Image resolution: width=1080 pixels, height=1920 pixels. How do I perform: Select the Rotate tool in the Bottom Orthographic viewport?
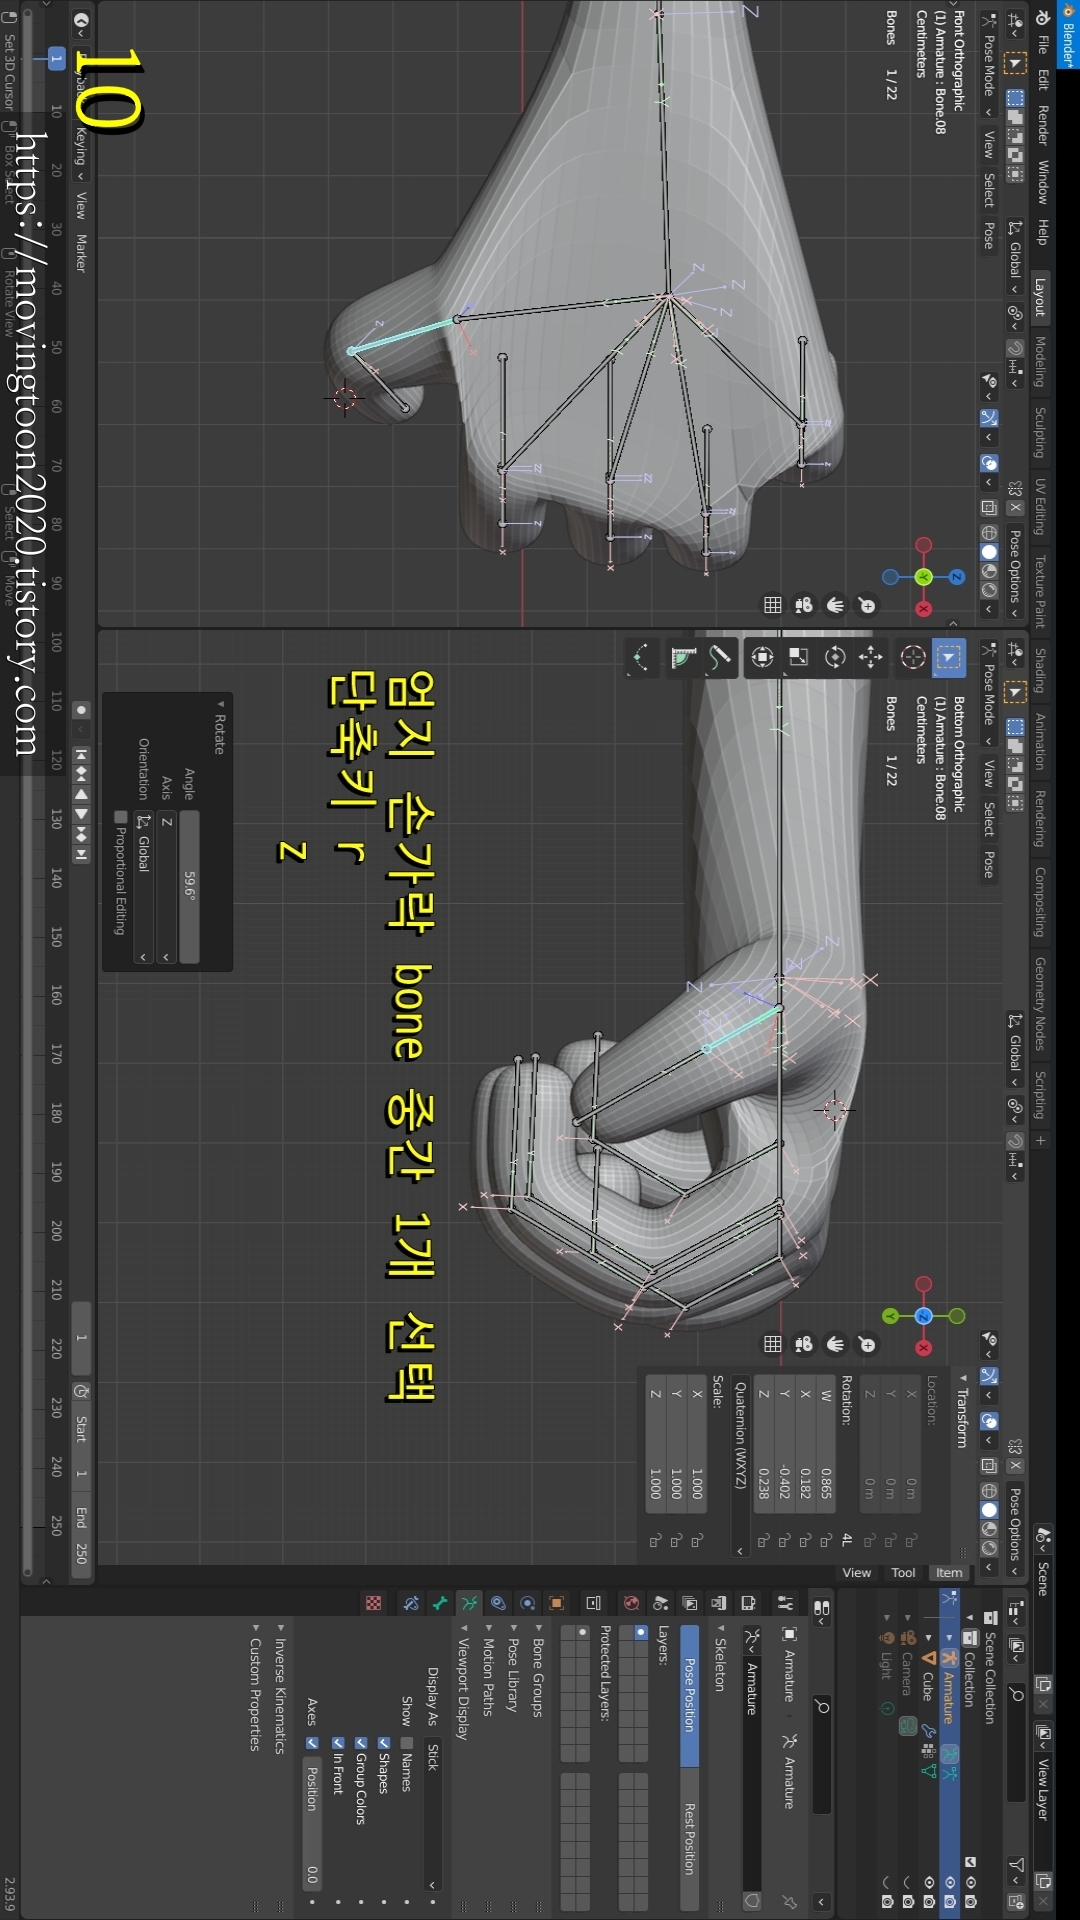pyautogui.click(x=835, y=657)
